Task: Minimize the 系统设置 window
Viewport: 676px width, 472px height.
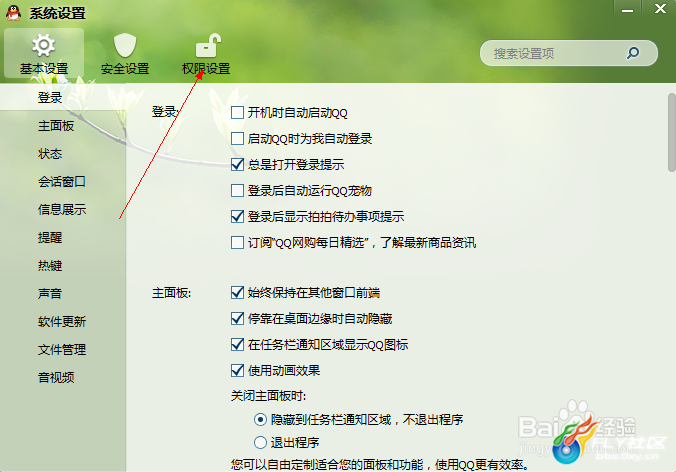Action: 627,9
